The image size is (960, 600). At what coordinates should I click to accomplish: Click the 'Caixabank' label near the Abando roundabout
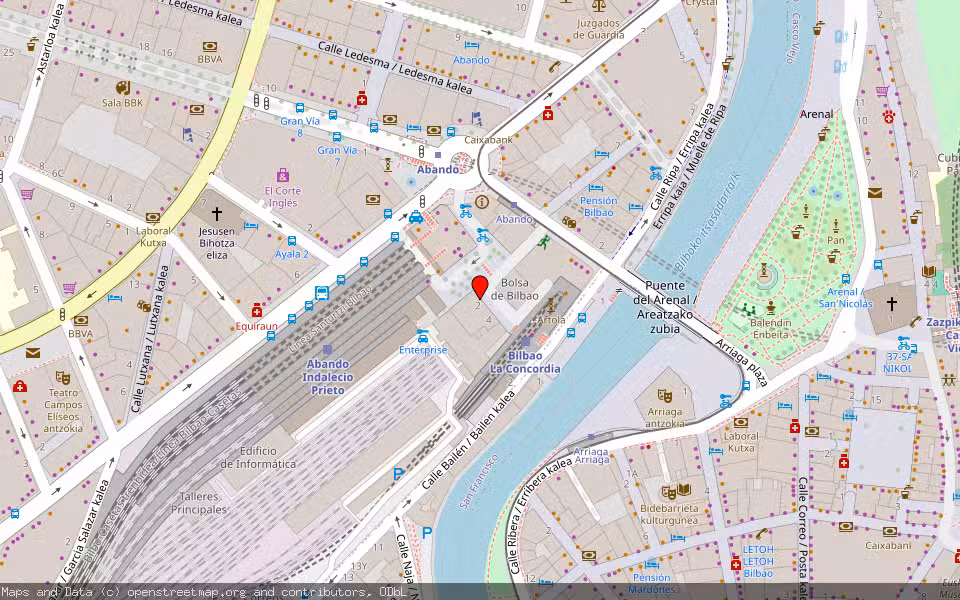[488, 140]
